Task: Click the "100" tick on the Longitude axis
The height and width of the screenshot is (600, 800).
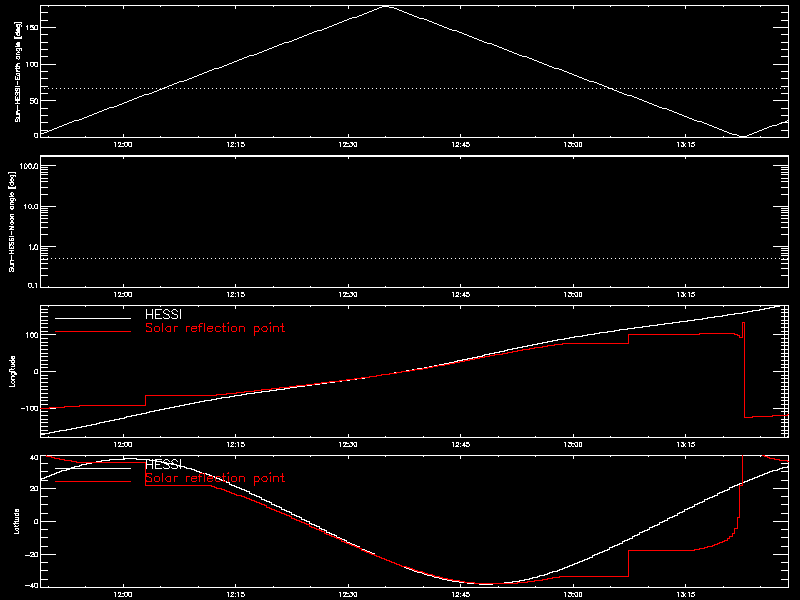Action: click(x=32, y=335)
